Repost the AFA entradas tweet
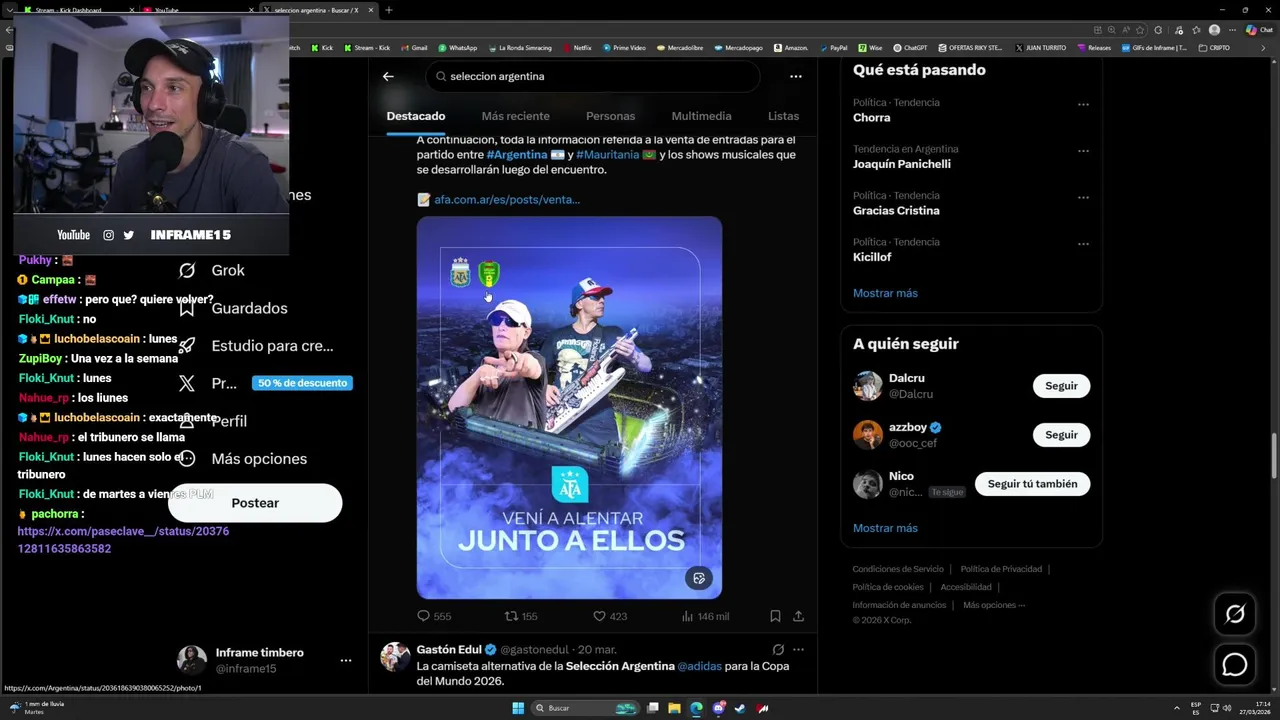 click(520, 616)
